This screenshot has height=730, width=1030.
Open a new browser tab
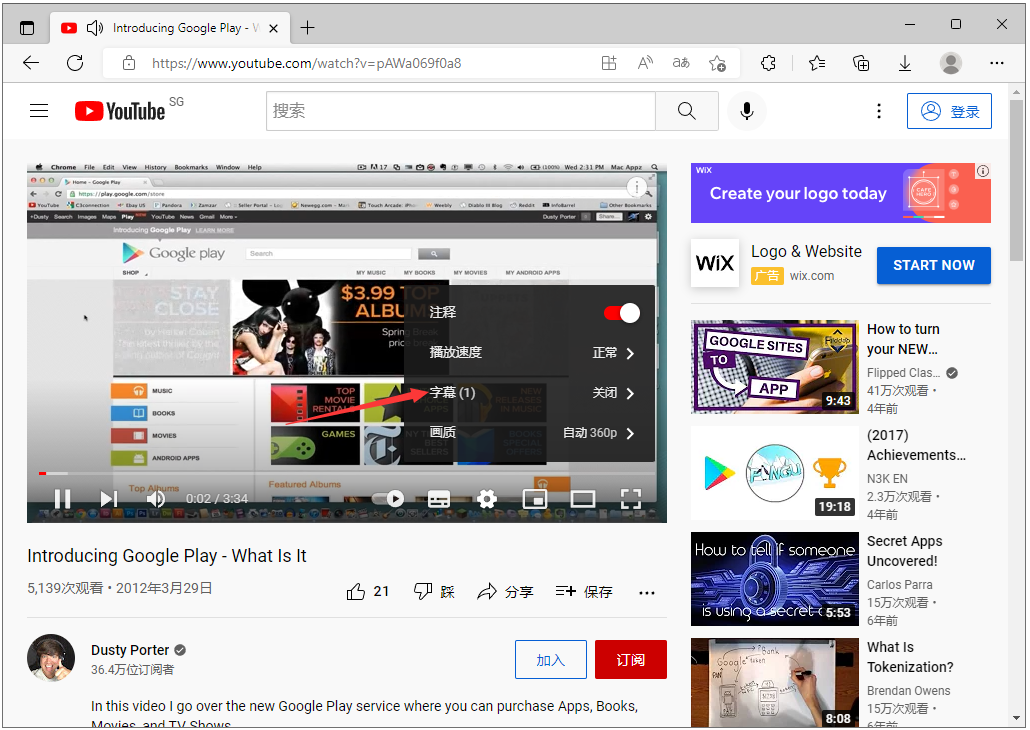(307, 28)
